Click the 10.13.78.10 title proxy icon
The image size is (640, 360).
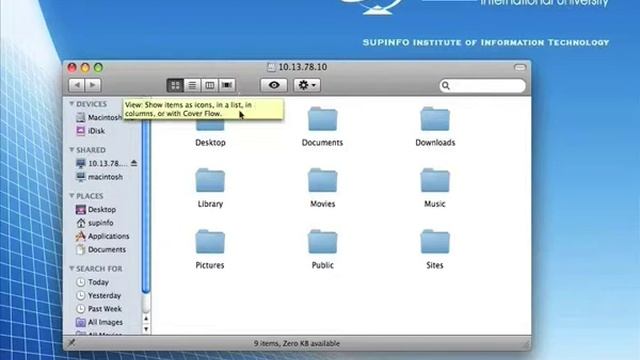click(x=271, y=67)
